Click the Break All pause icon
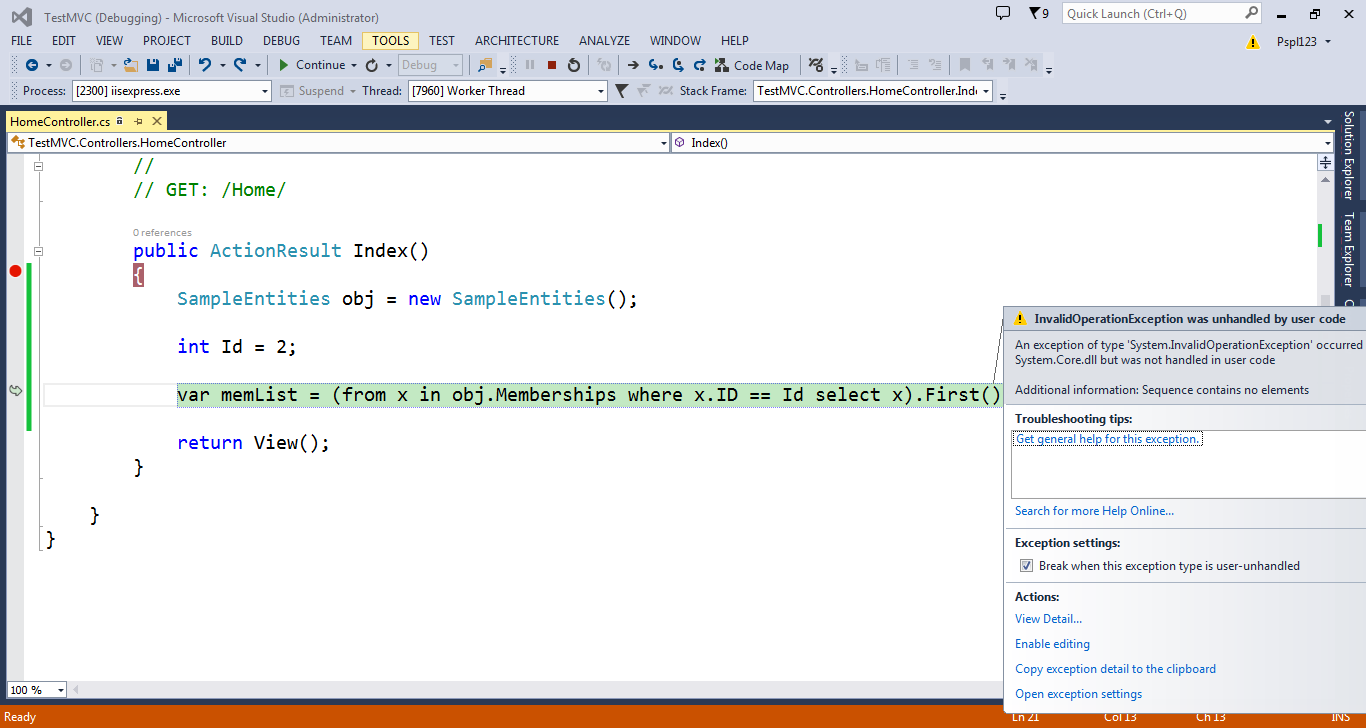The height and width of the screenshot is (728, 1366). (x=530, y=65)
